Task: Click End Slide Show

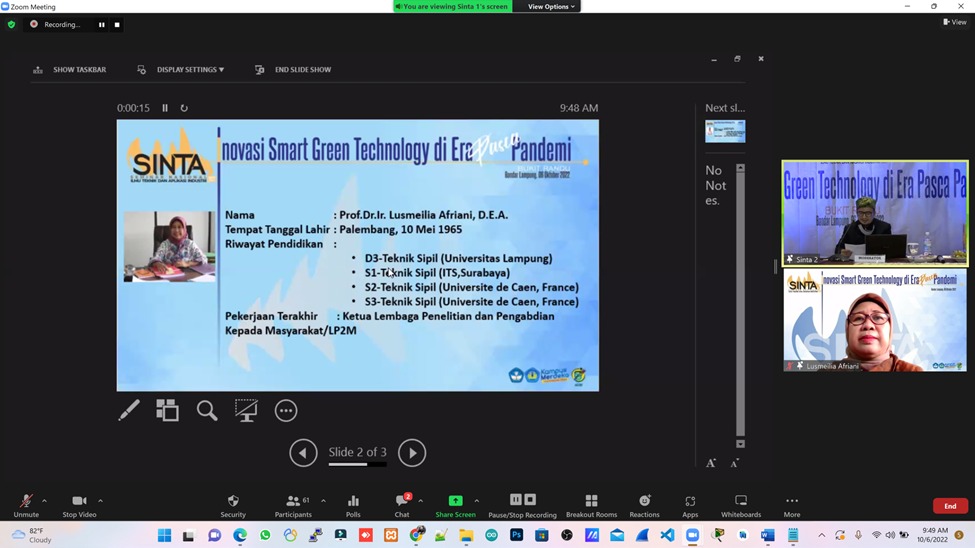Action: (293, 70)
